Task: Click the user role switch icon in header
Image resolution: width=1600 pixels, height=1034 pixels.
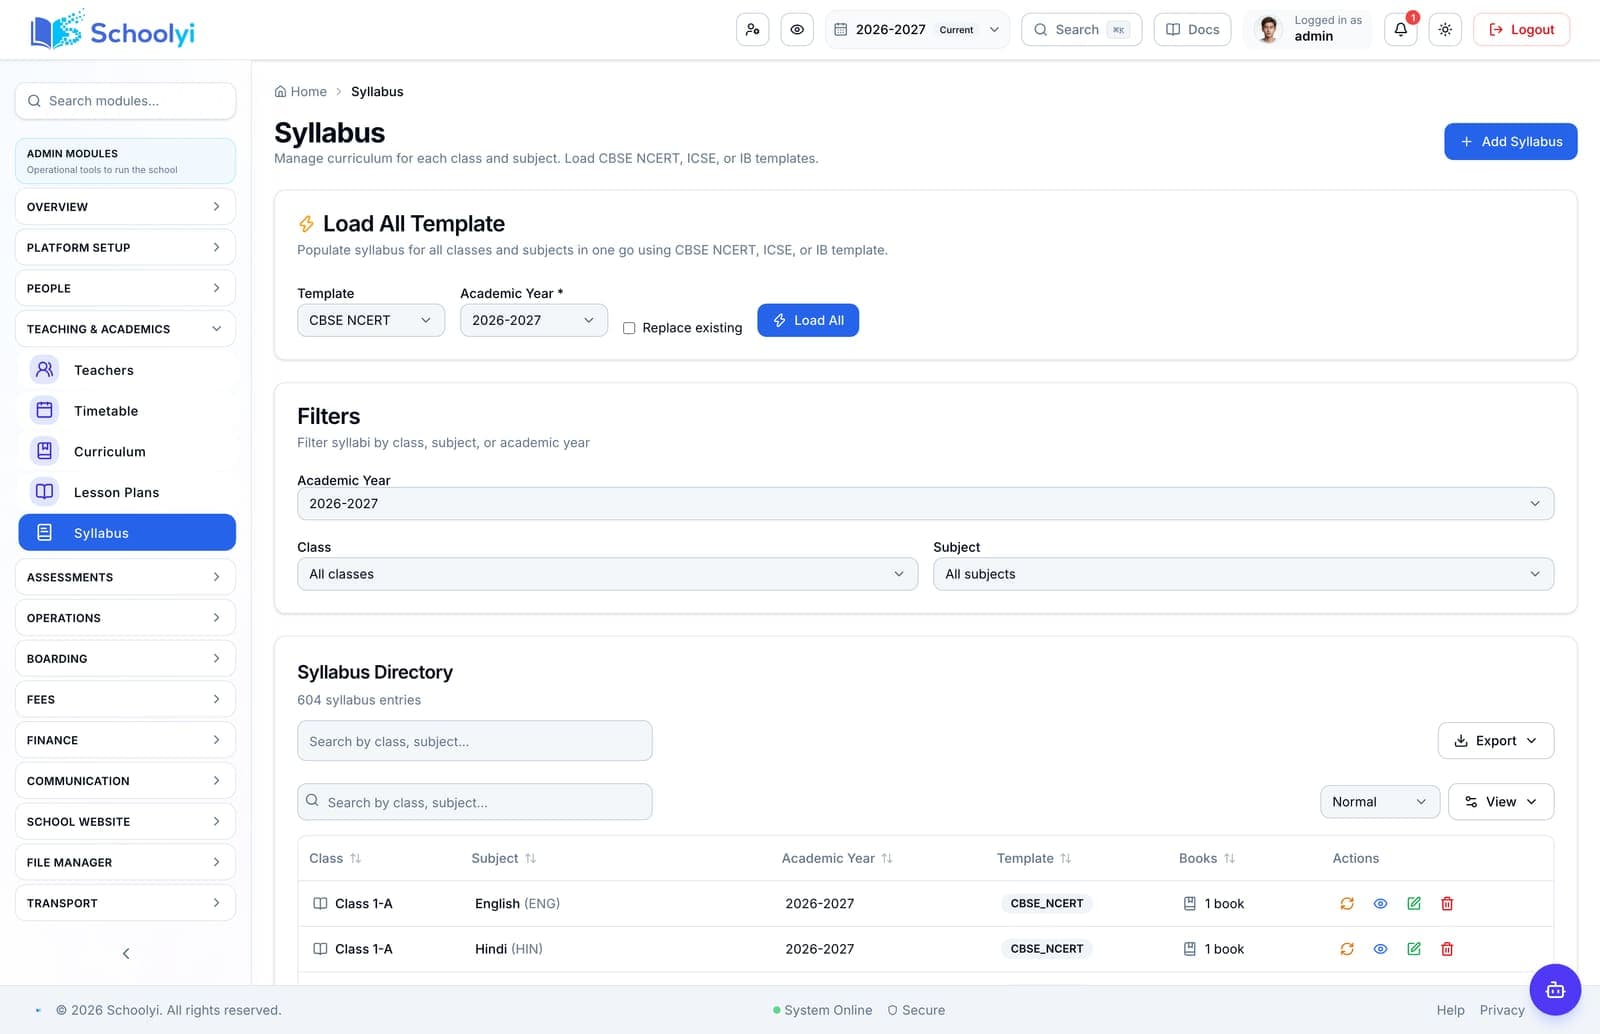Action: click(752, 30)
